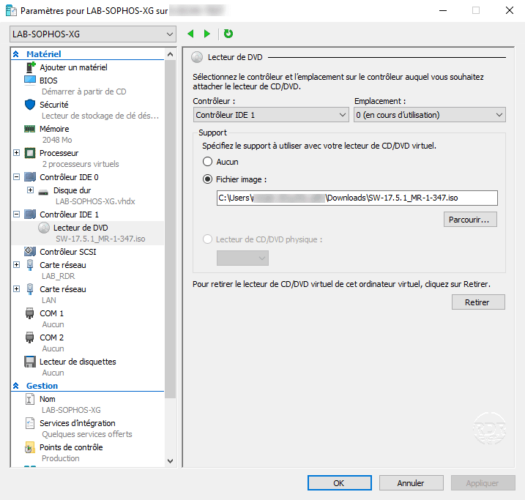Click the 2048 Mo memory text
This screenshot has height=500, width=525.
[x=57, y=140]
